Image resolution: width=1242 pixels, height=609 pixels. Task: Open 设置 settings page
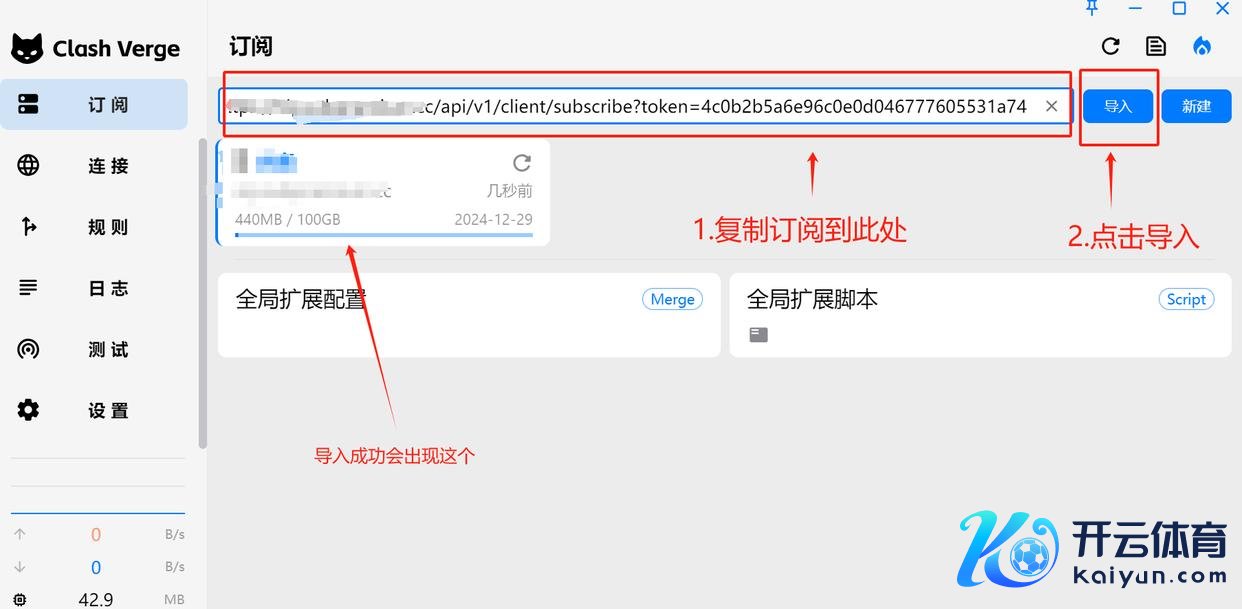(x=94, y=410)
